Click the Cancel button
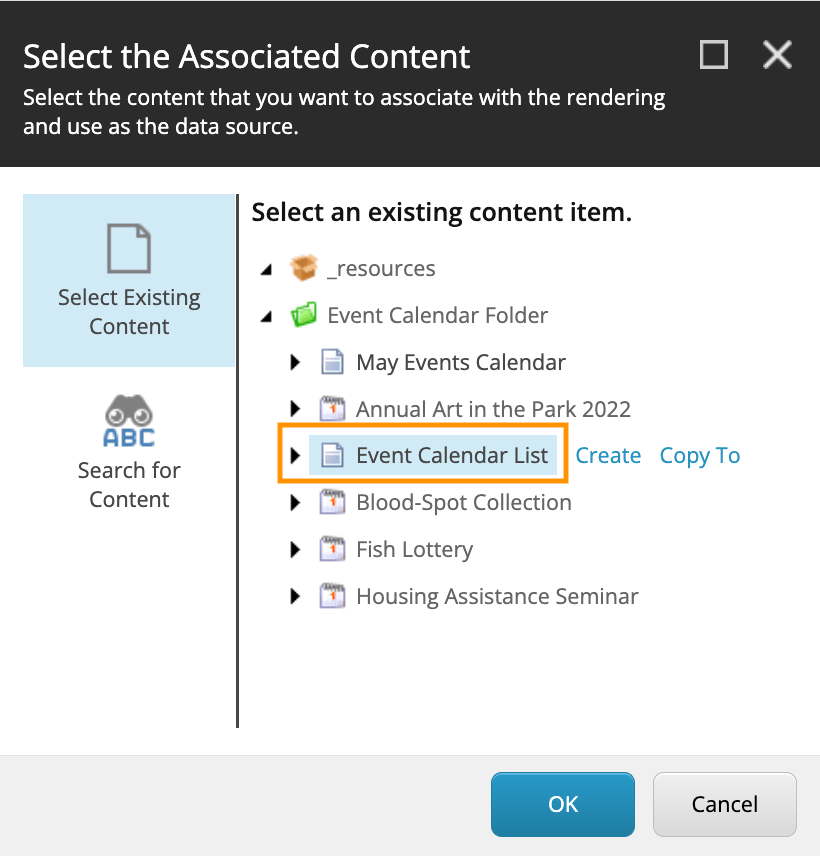Screen dimensions: 820x856 pyautogui.click(x=725, y=804)
